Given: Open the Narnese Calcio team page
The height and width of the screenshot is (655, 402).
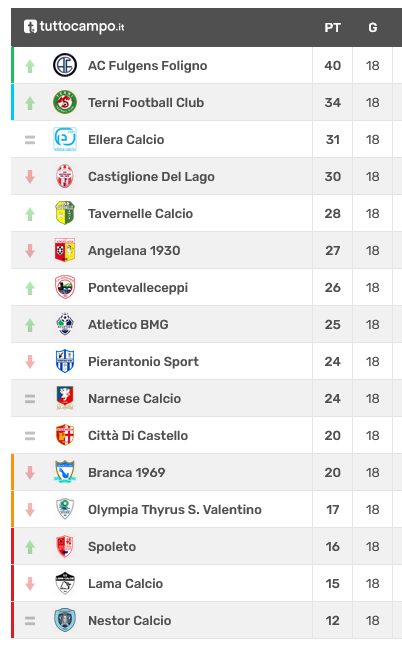Looking at the screenshot, I should (x=135, y=399).
